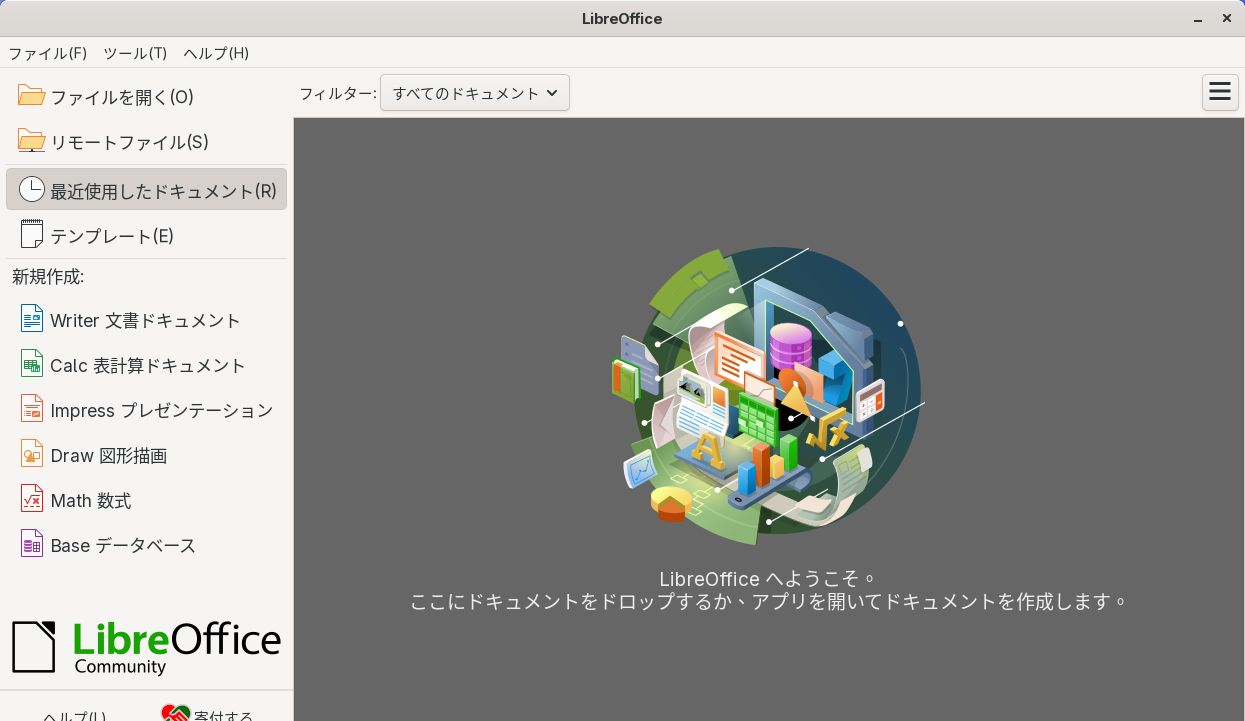Click the Remote Files folder icon

coord(32,141)
